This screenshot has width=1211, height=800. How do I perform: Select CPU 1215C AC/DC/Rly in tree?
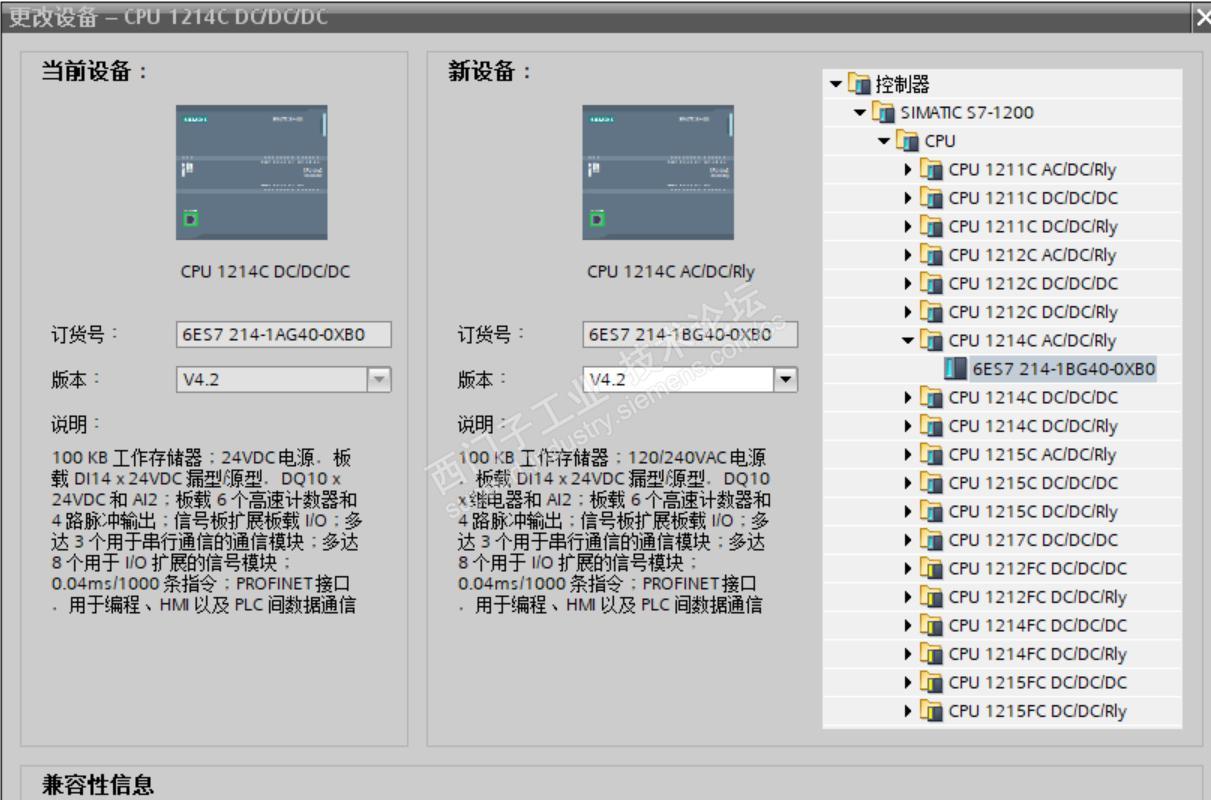[1032, 455]
